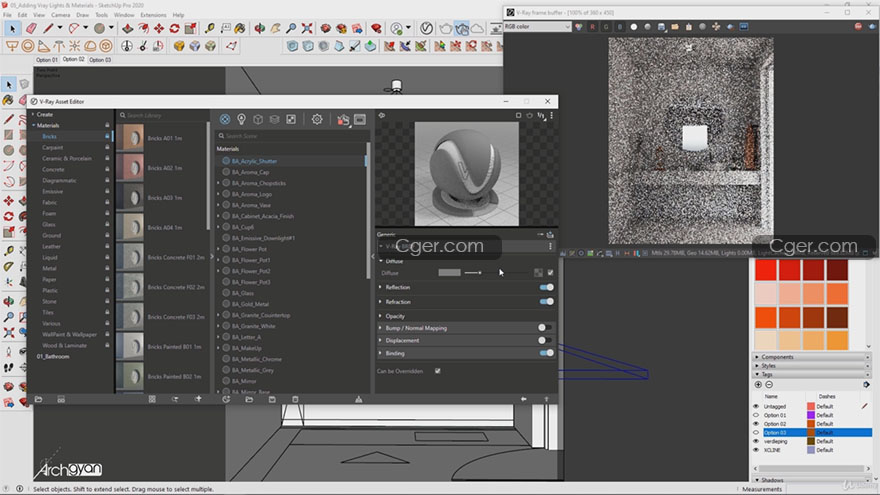Click the Tape Measure tool
Screen dimensions: 880x495
(x=209, y=28)
